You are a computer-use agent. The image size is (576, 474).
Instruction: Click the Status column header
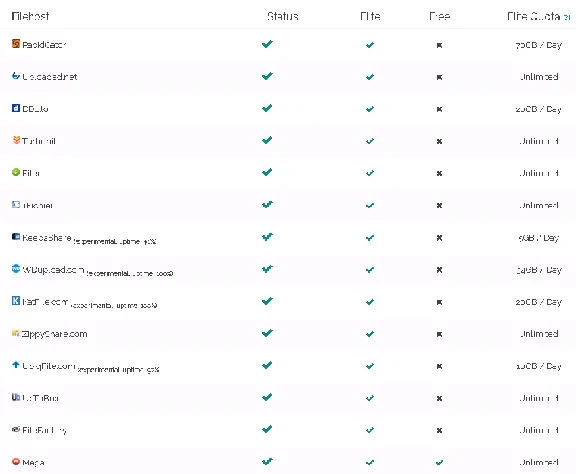click(x=282, y=16)
